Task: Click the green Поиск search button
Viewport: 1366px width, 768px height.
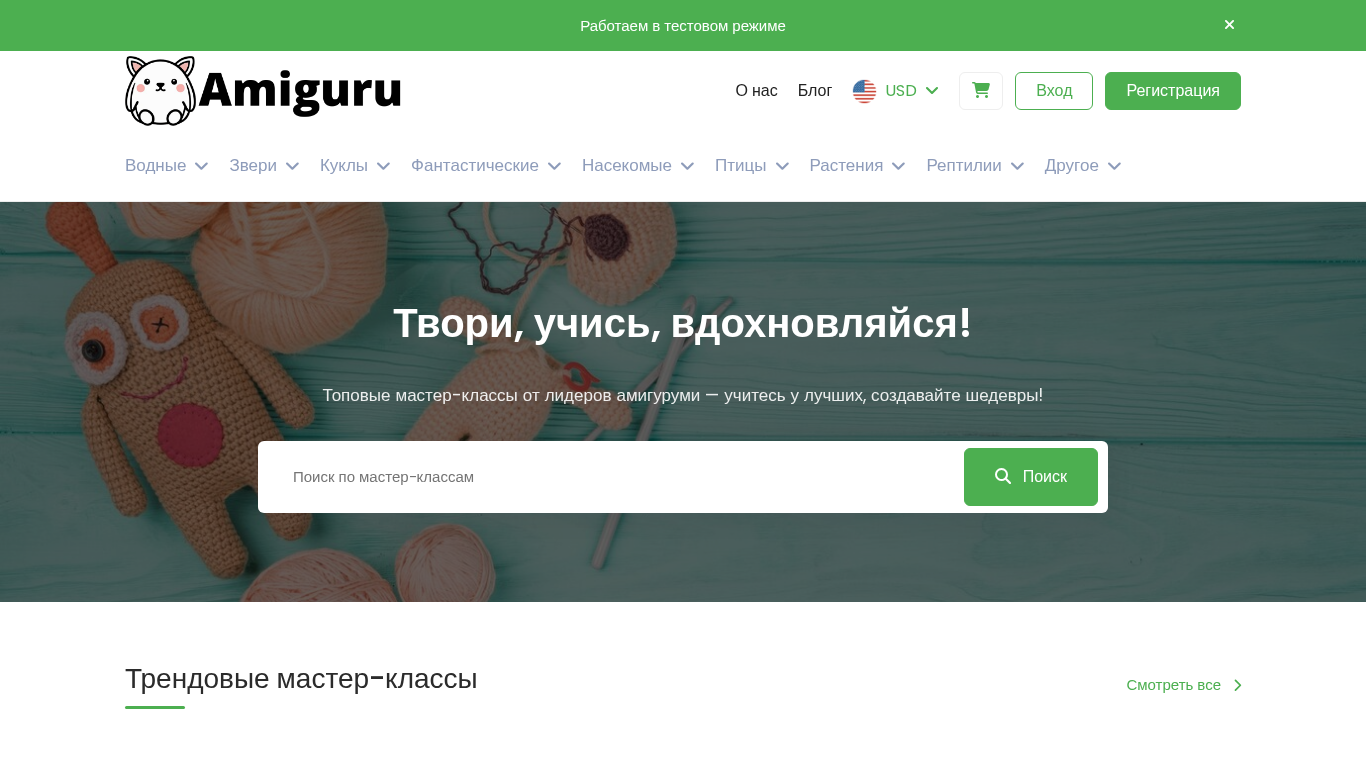Action: [1031, 477]
